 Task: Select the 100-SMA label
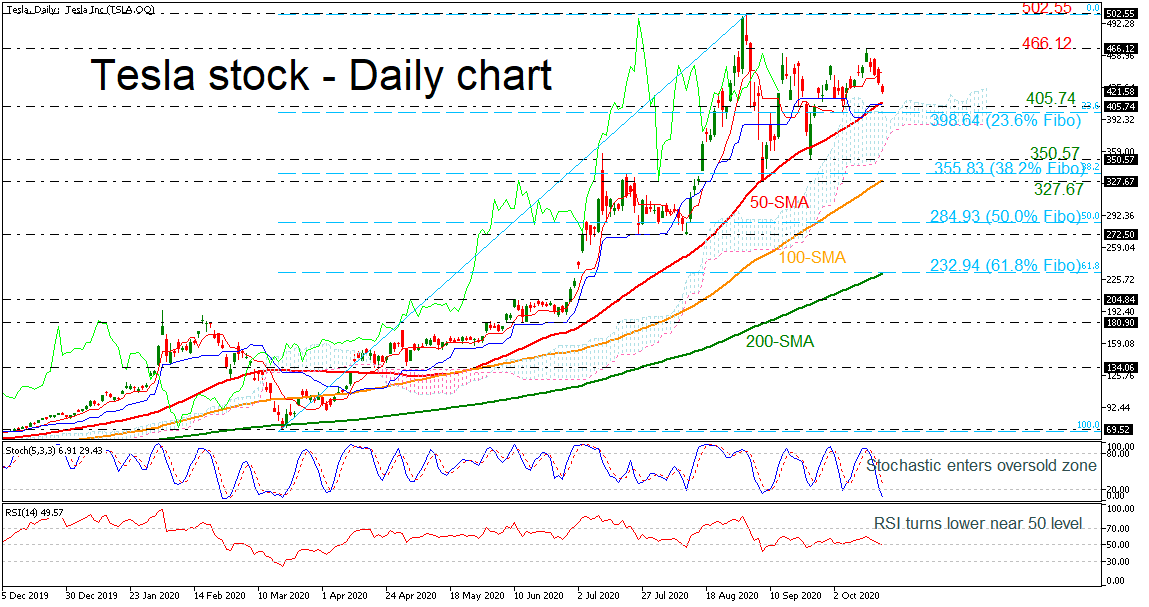pos(812,257)
